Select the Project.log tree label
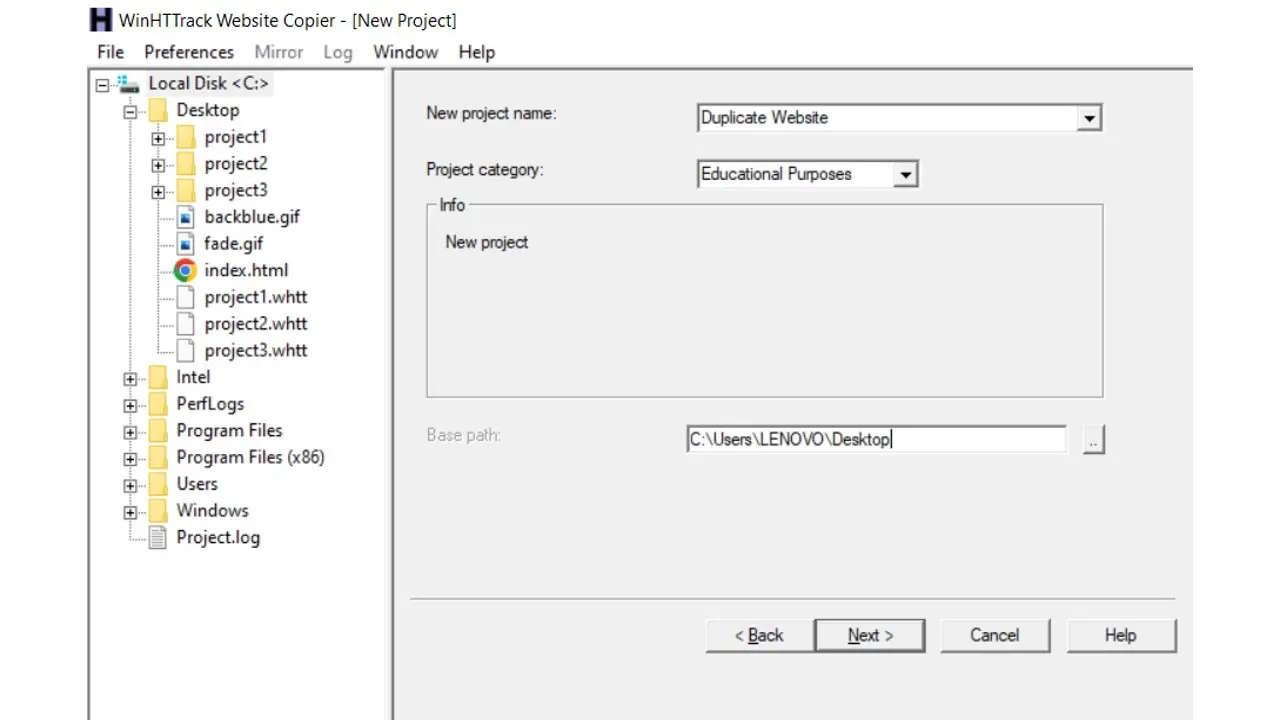The width and height of the screenshot is (1280, 720). click(x=218, y=538)
